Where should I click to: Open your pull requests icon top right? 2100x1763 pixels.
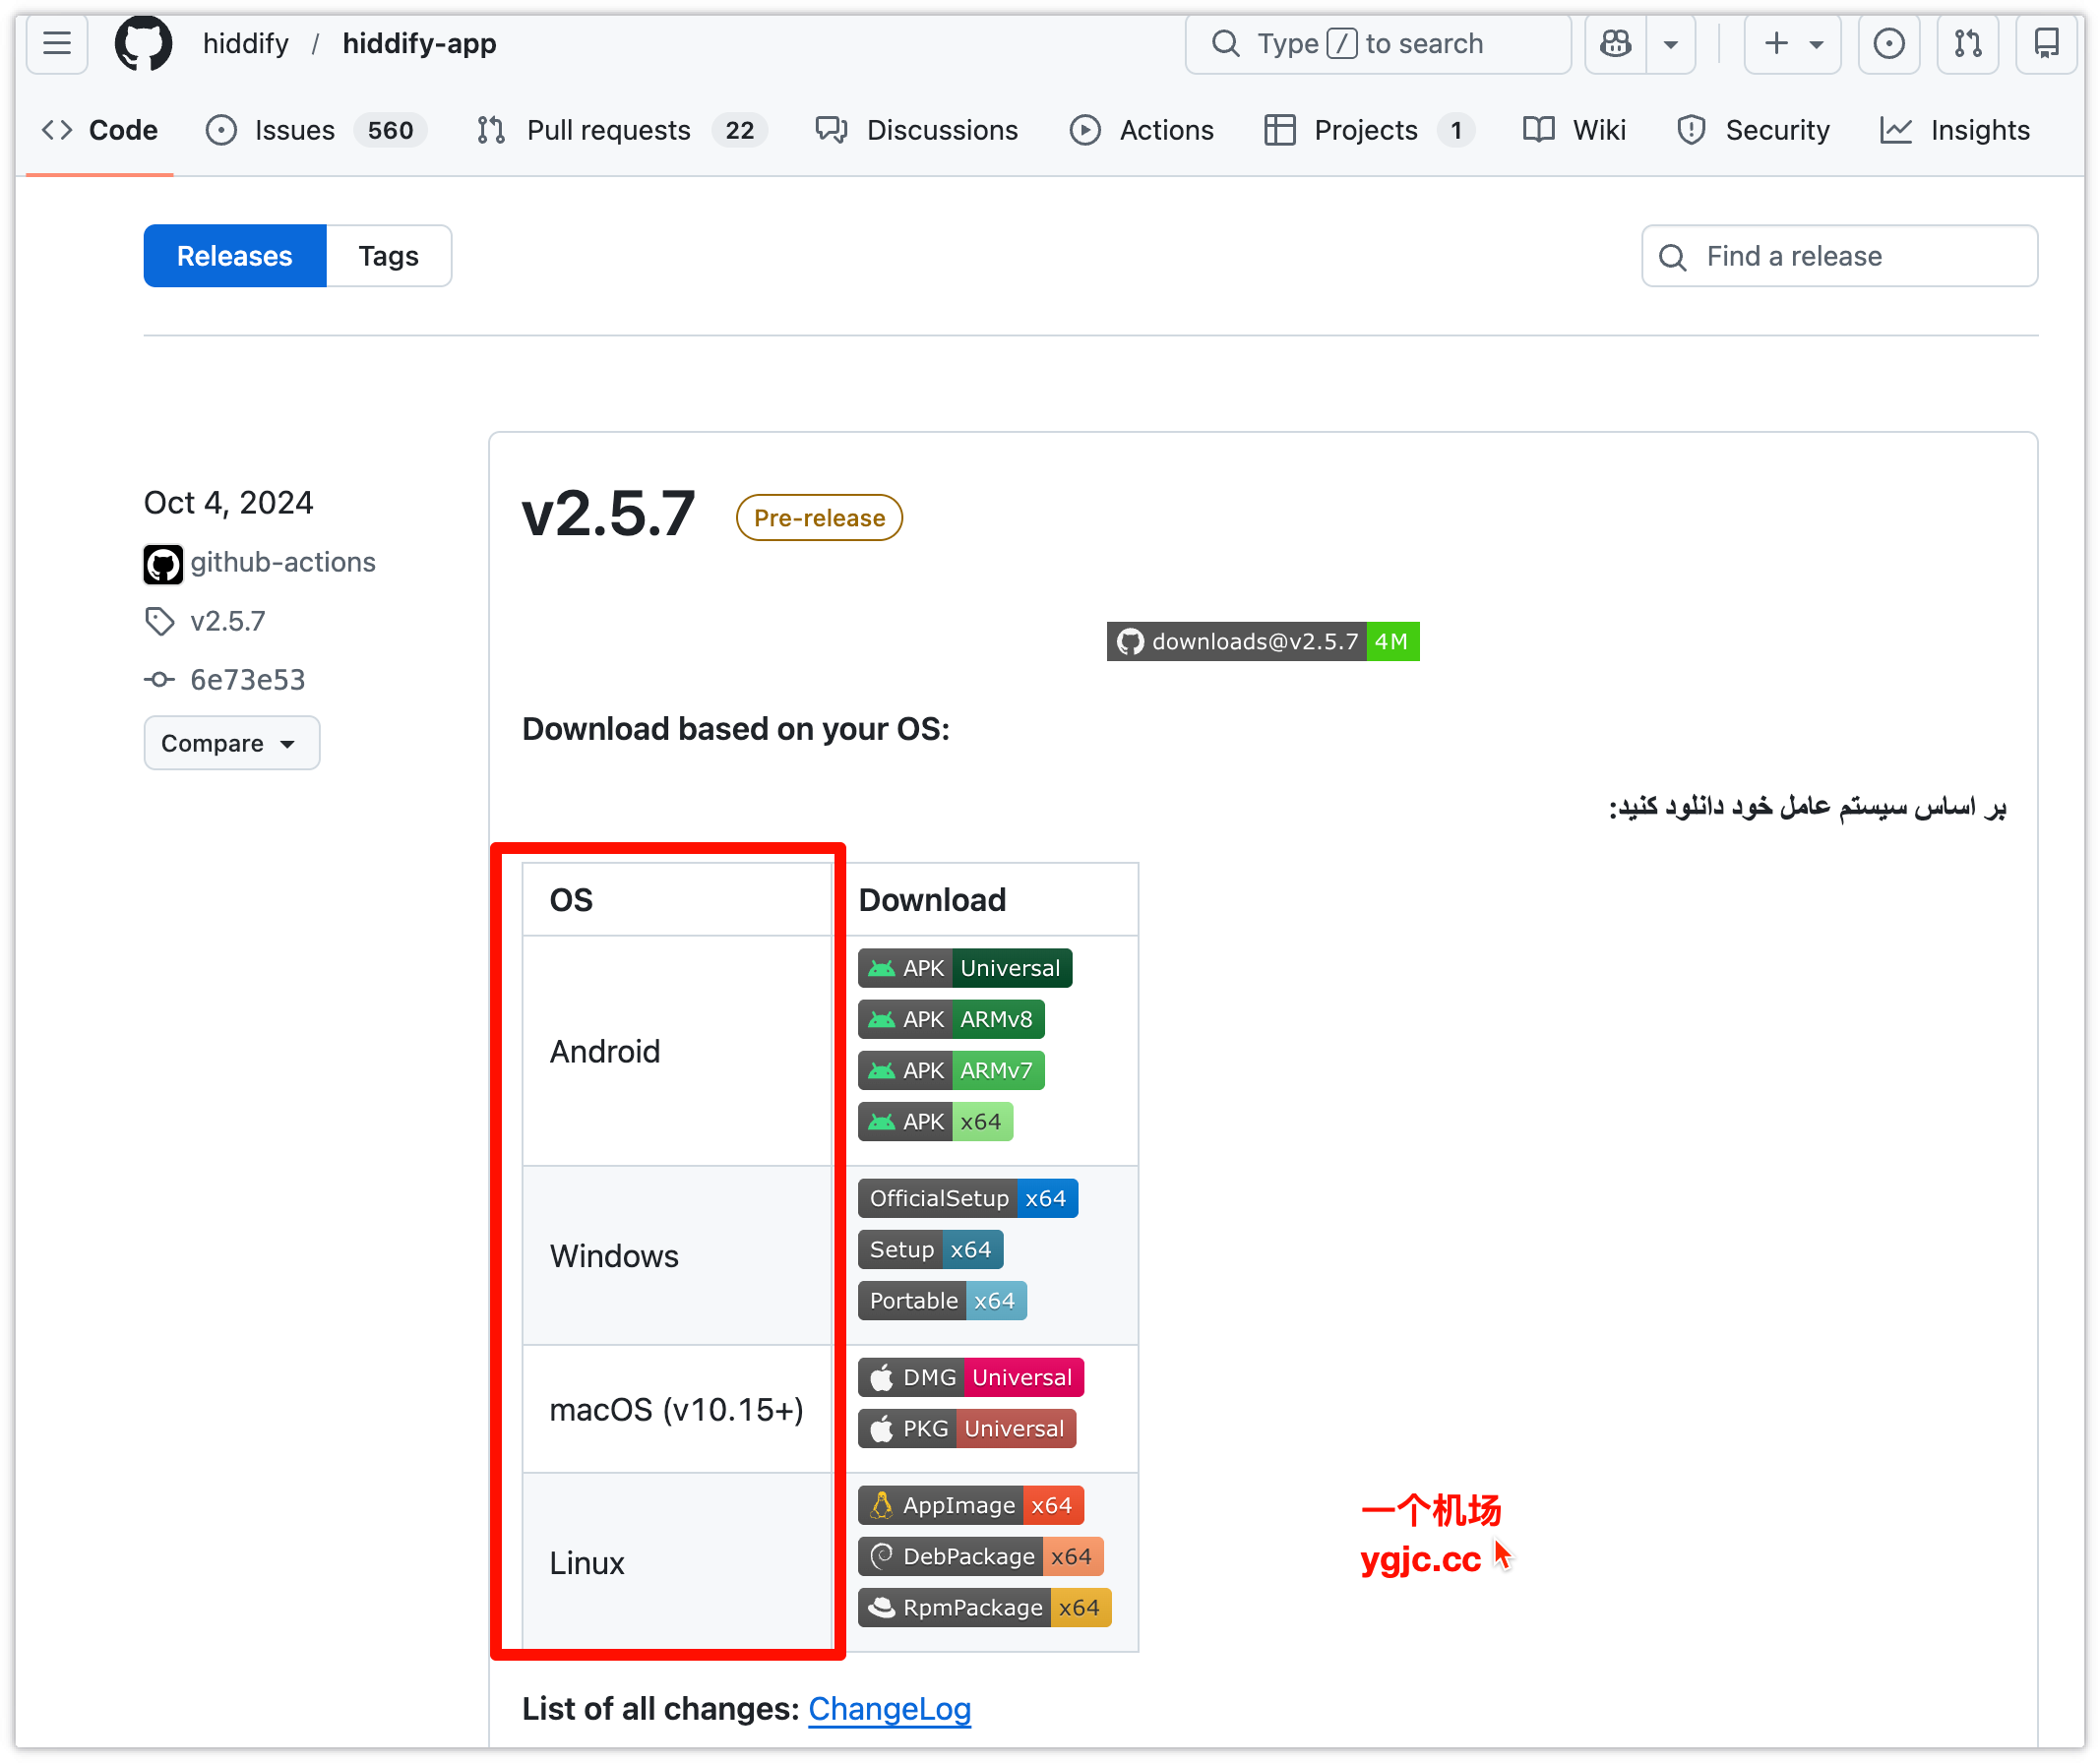tap(1967, 44)
